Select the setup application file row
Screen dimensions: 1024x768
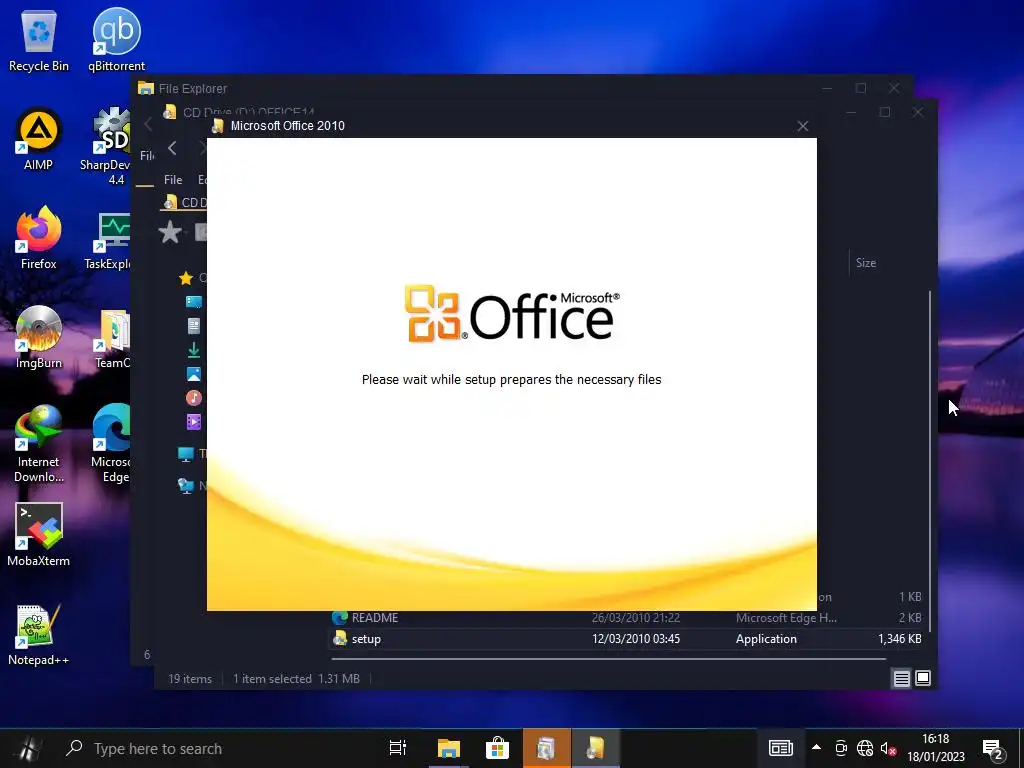coord(626,639)
